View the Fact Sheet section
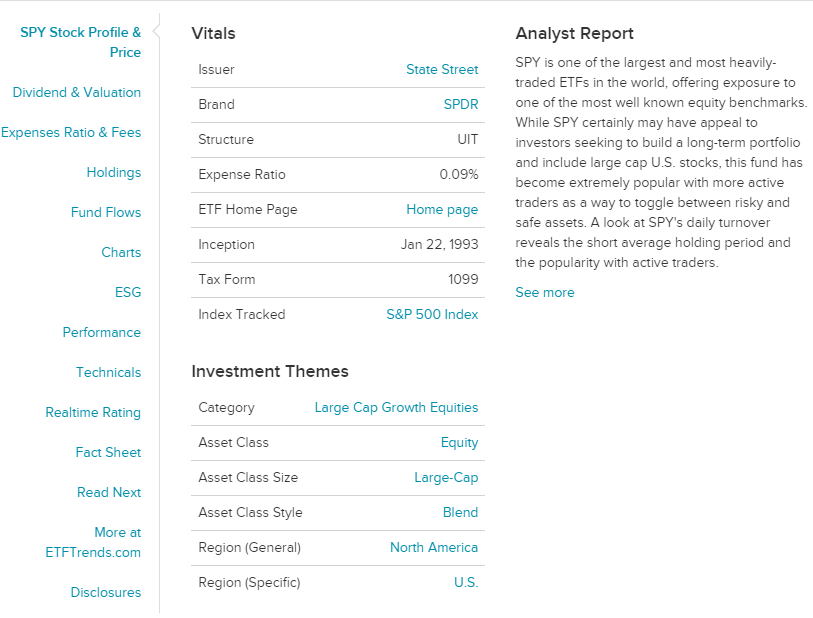Screen dimensions: 813x618 tap(108, 452)
